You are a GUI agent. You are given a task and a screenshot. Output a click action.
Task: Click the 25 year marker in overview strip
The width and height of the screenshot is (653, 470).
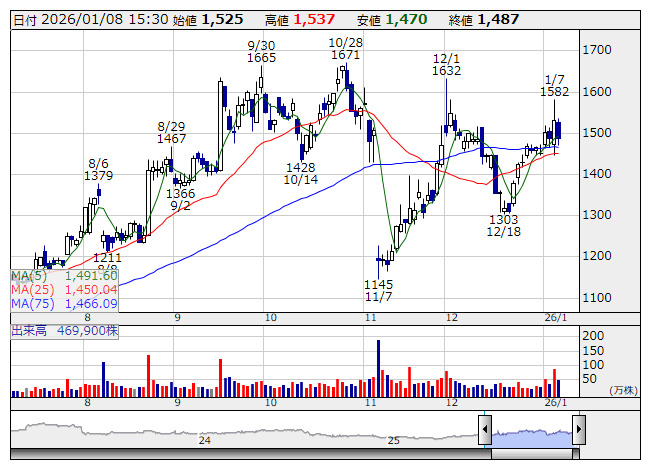pos(394,440)
